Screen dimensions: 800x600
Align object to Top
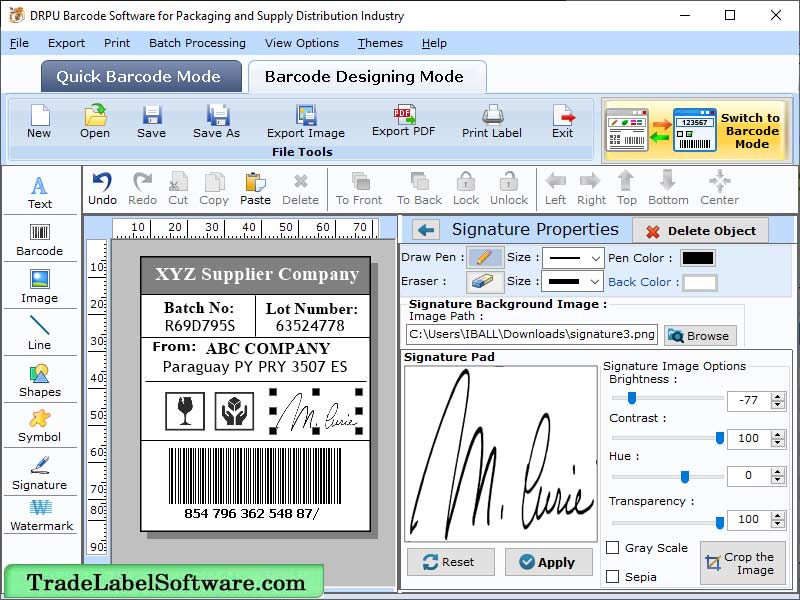(627, 188)
